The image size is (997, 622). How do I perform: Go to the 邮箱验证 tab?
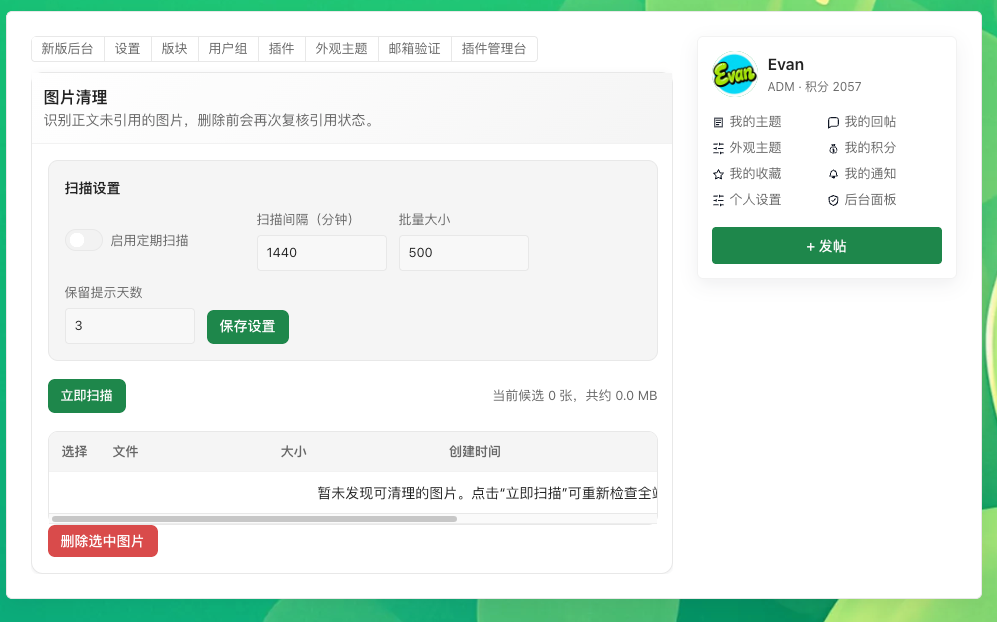(x=415, y=49)
